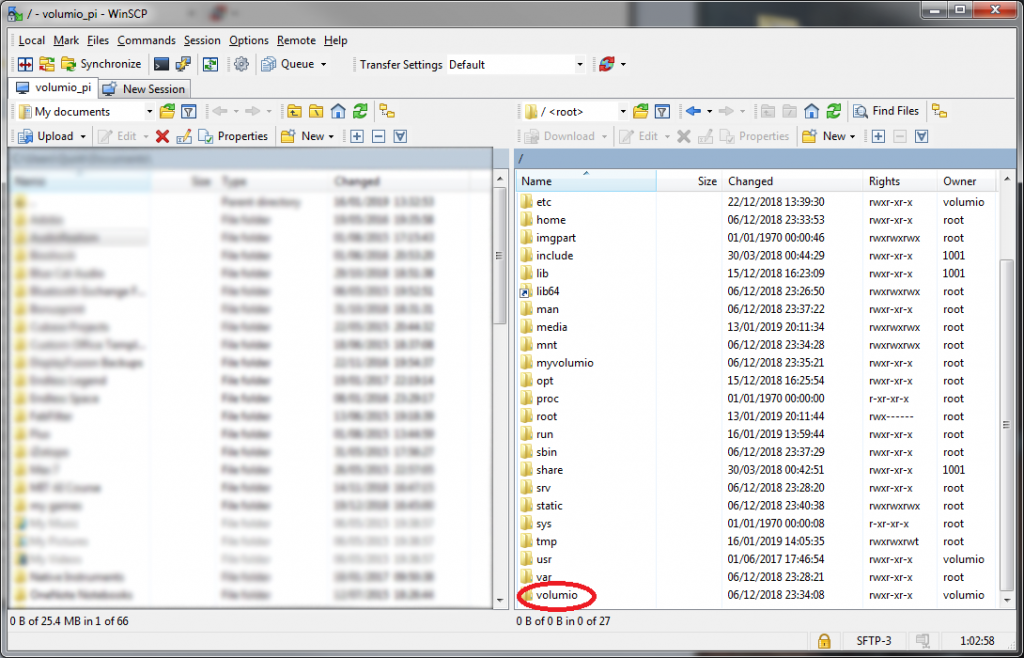The image size is (1024, 658).
Task: Click remote panel Filter icon
Action: click(x=662, y=112)
